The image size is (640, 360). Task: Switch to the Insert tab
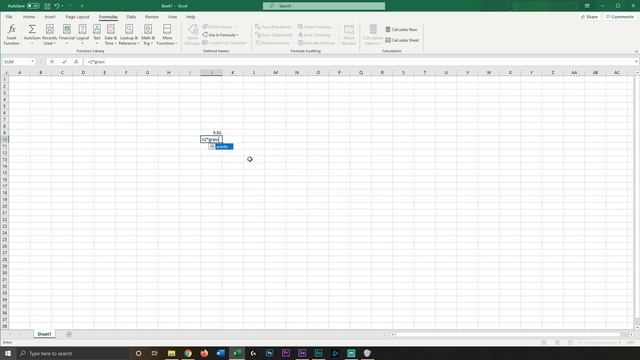point(50,17)
